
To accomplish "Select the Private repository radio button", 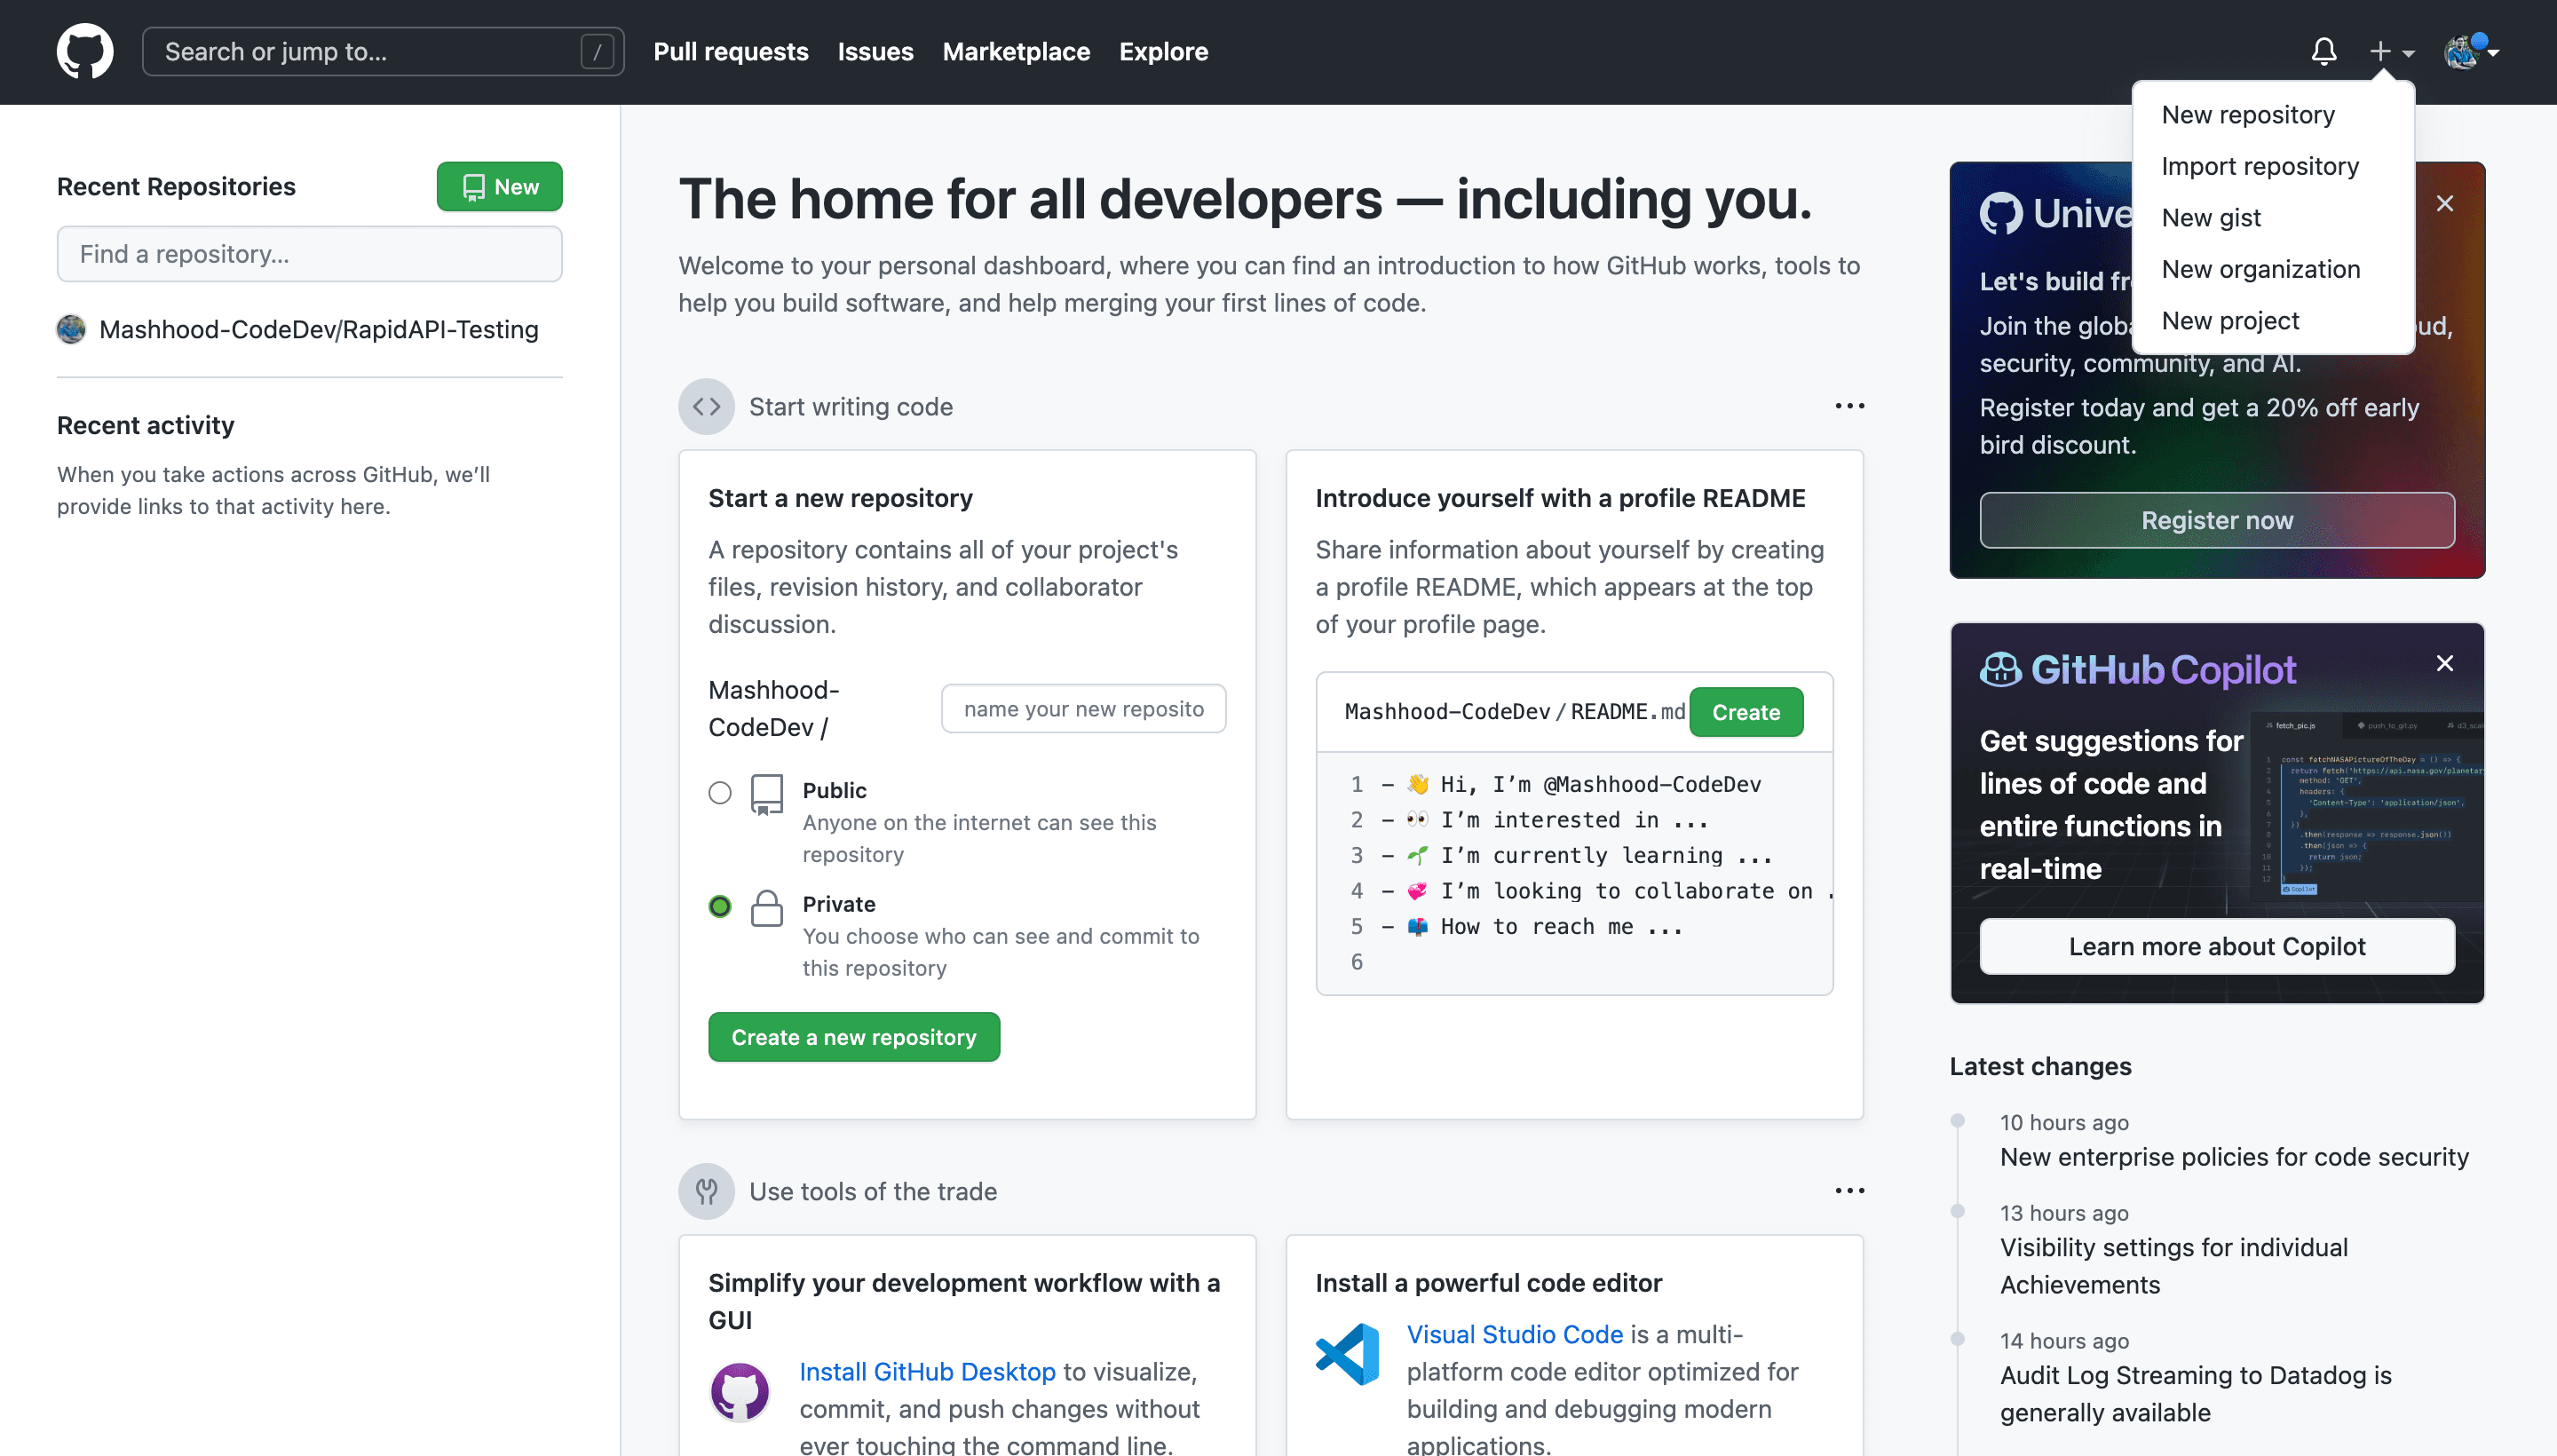I will click(x=722, y=906).
